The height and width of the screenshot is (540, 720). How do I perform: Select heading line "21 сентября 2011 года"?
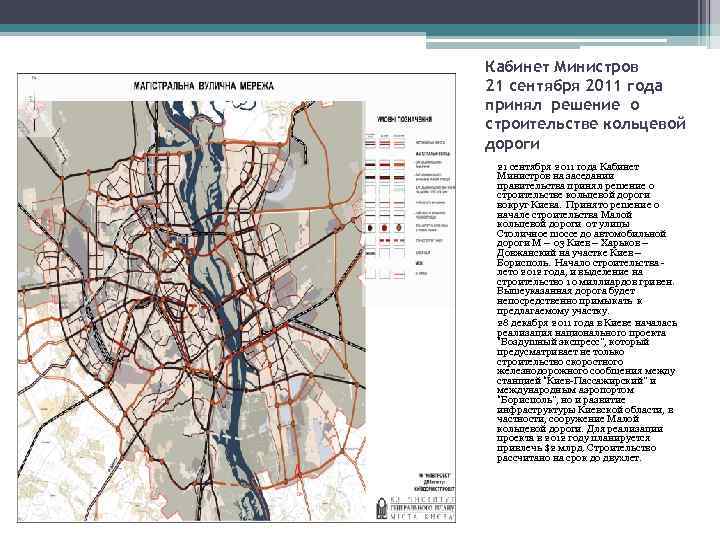click(574, 86)
